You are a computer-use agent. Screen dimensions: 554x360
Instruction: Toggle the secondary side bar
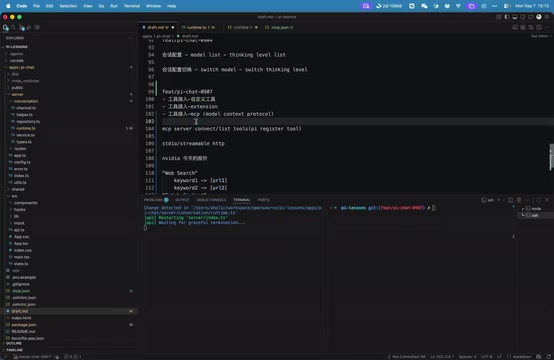523,17
